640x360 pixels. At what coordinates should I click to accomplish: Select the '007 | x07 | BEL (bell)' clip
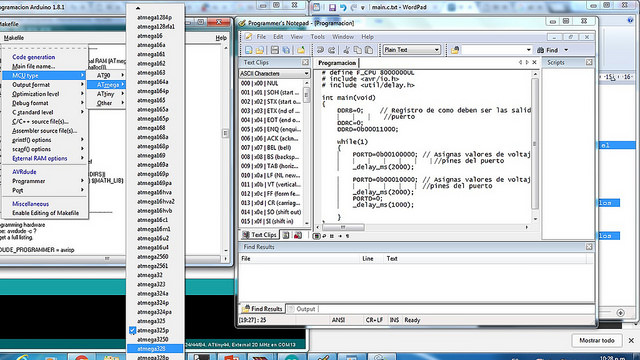pos(271,148)
